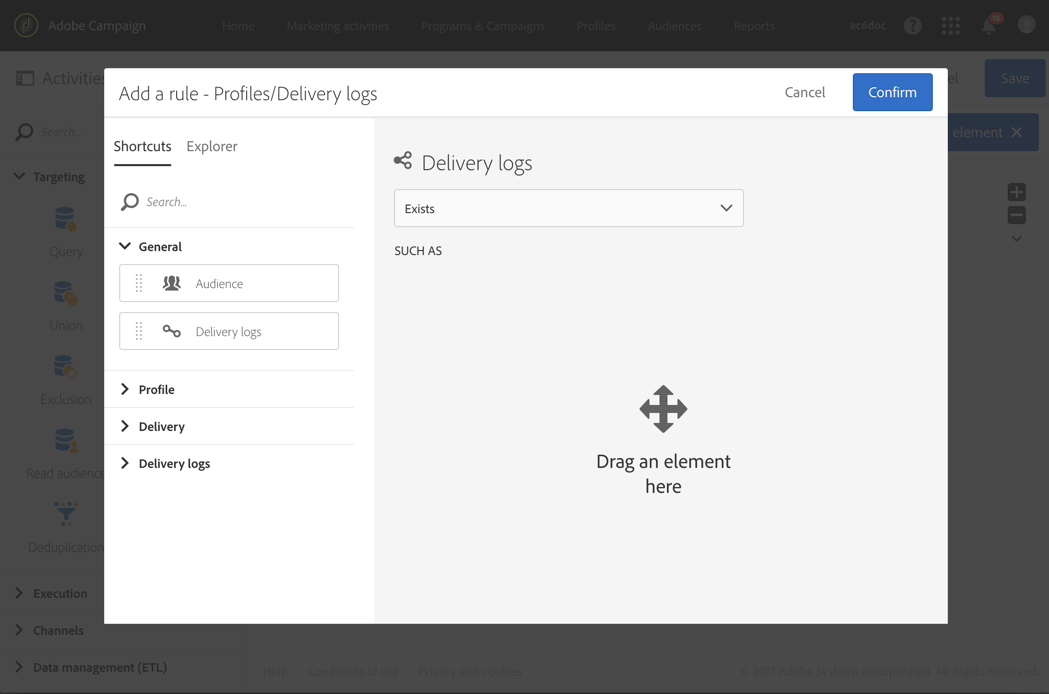Click the Drag an element here area
The width and height of the screenshot is (1049, 694).
(x=663, y=440)
